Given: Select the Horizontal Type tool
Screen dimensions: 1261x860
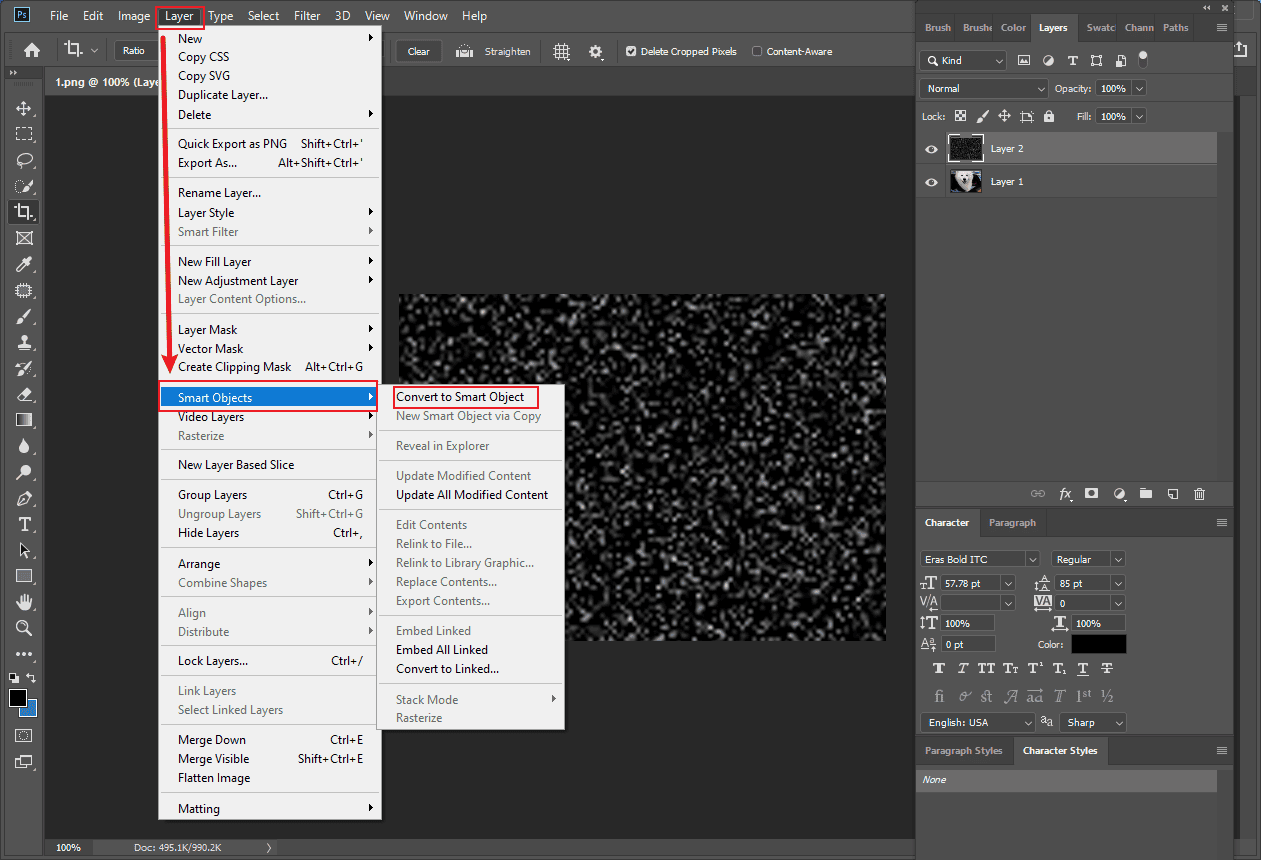Looking at the screenshot, I should [x=24, y=524].
